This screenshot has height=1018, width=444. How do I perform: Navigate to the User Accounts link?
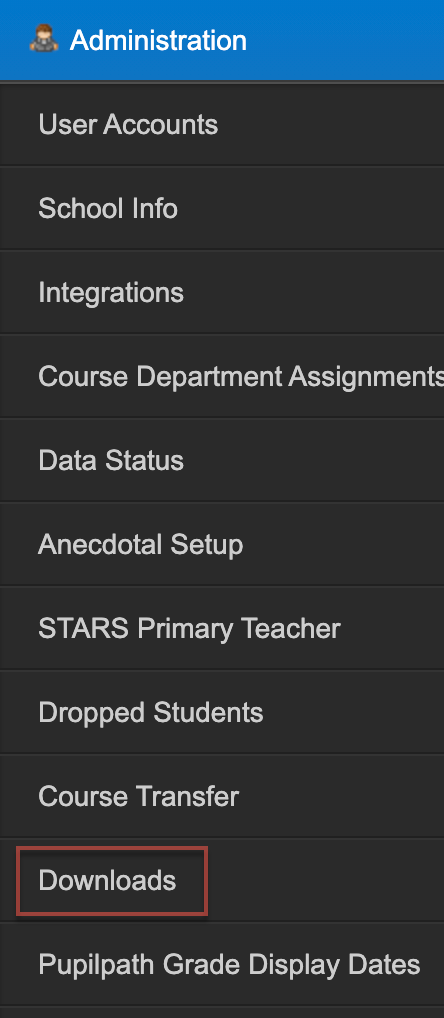click(x=128, y=125)
